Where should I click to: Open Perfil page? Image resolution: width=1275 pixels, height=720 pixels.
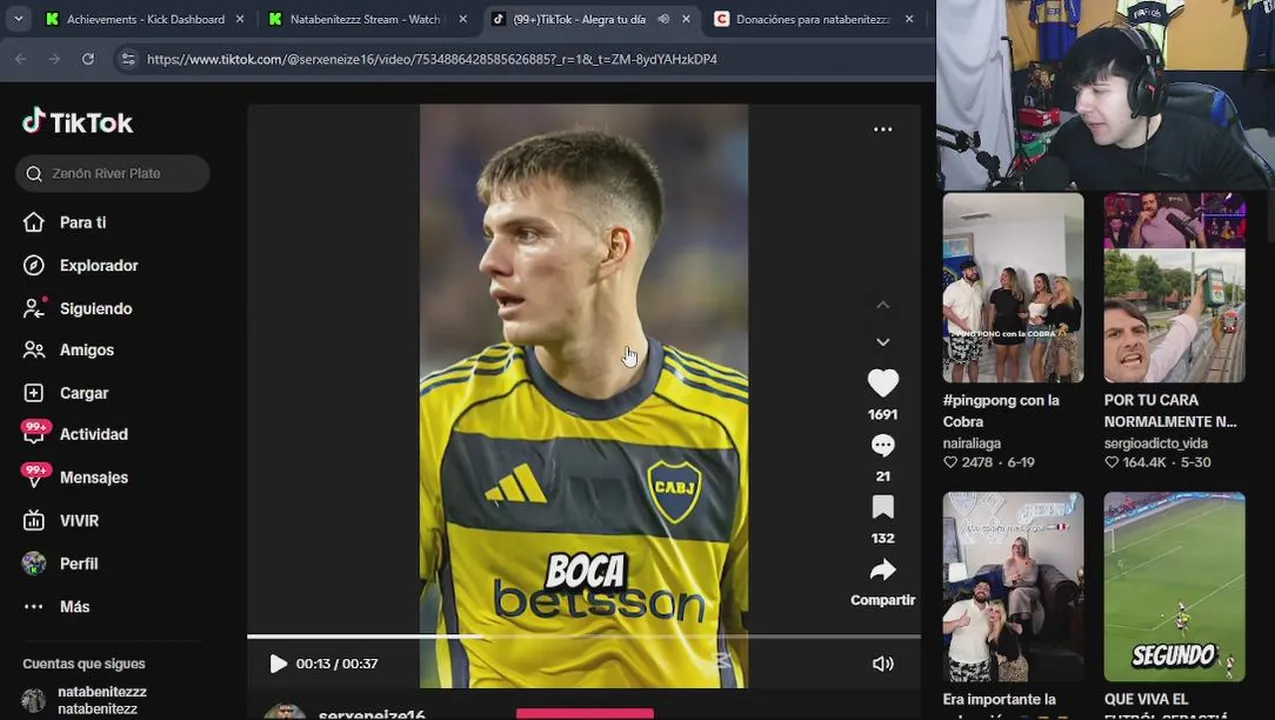click(61, 563)
